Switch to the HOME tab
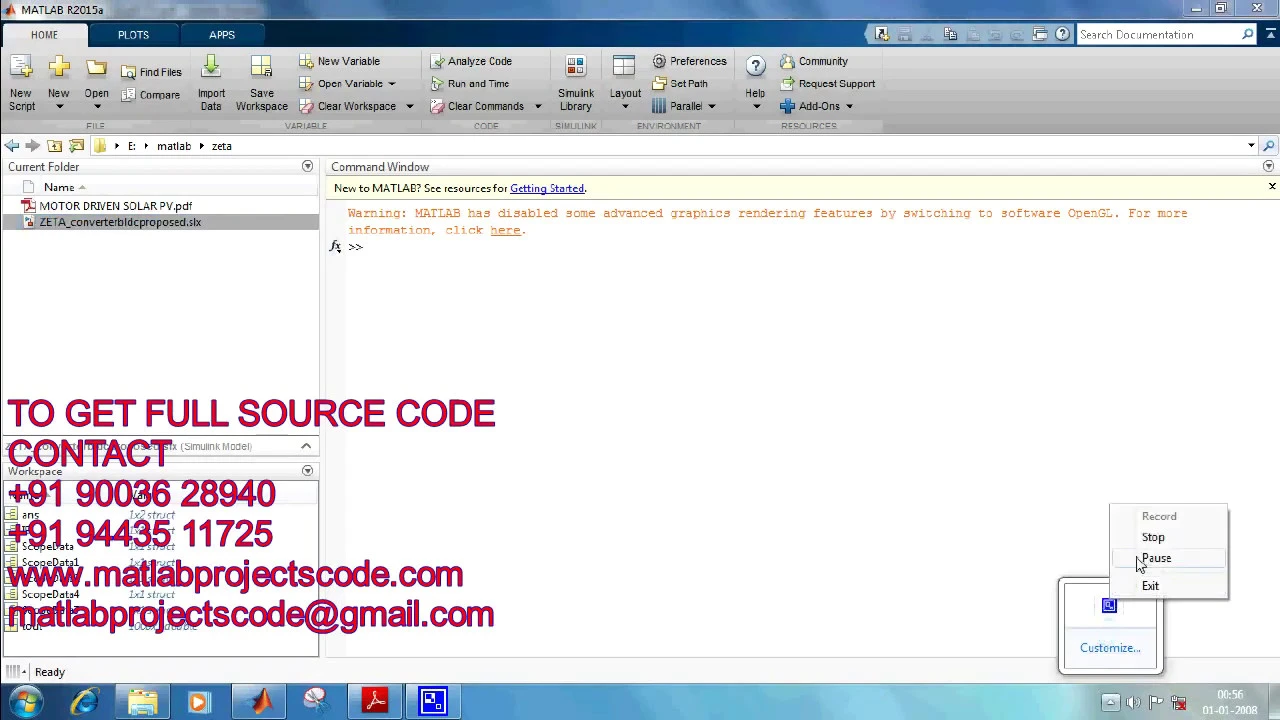 click(44, 35)
